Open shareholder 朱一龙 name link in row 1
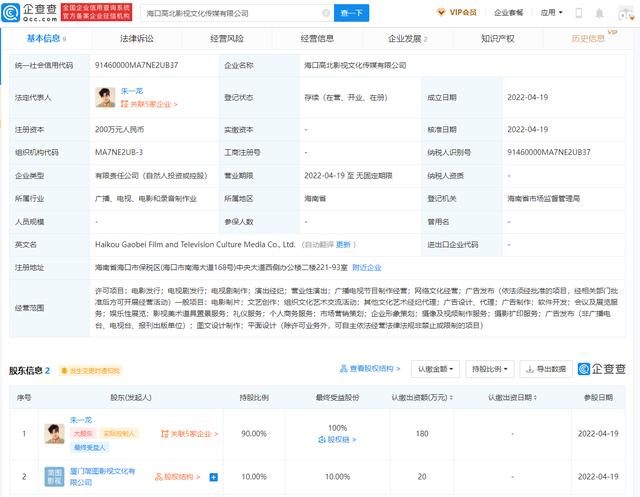 [x=81, y=420]
